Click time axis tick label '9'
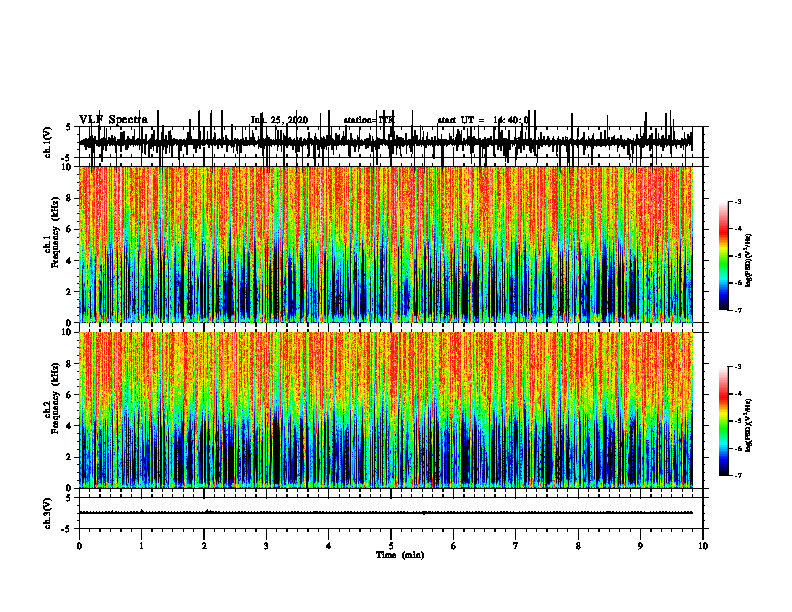The width and height of the screenshot is (792, 612). coord(640,546)
